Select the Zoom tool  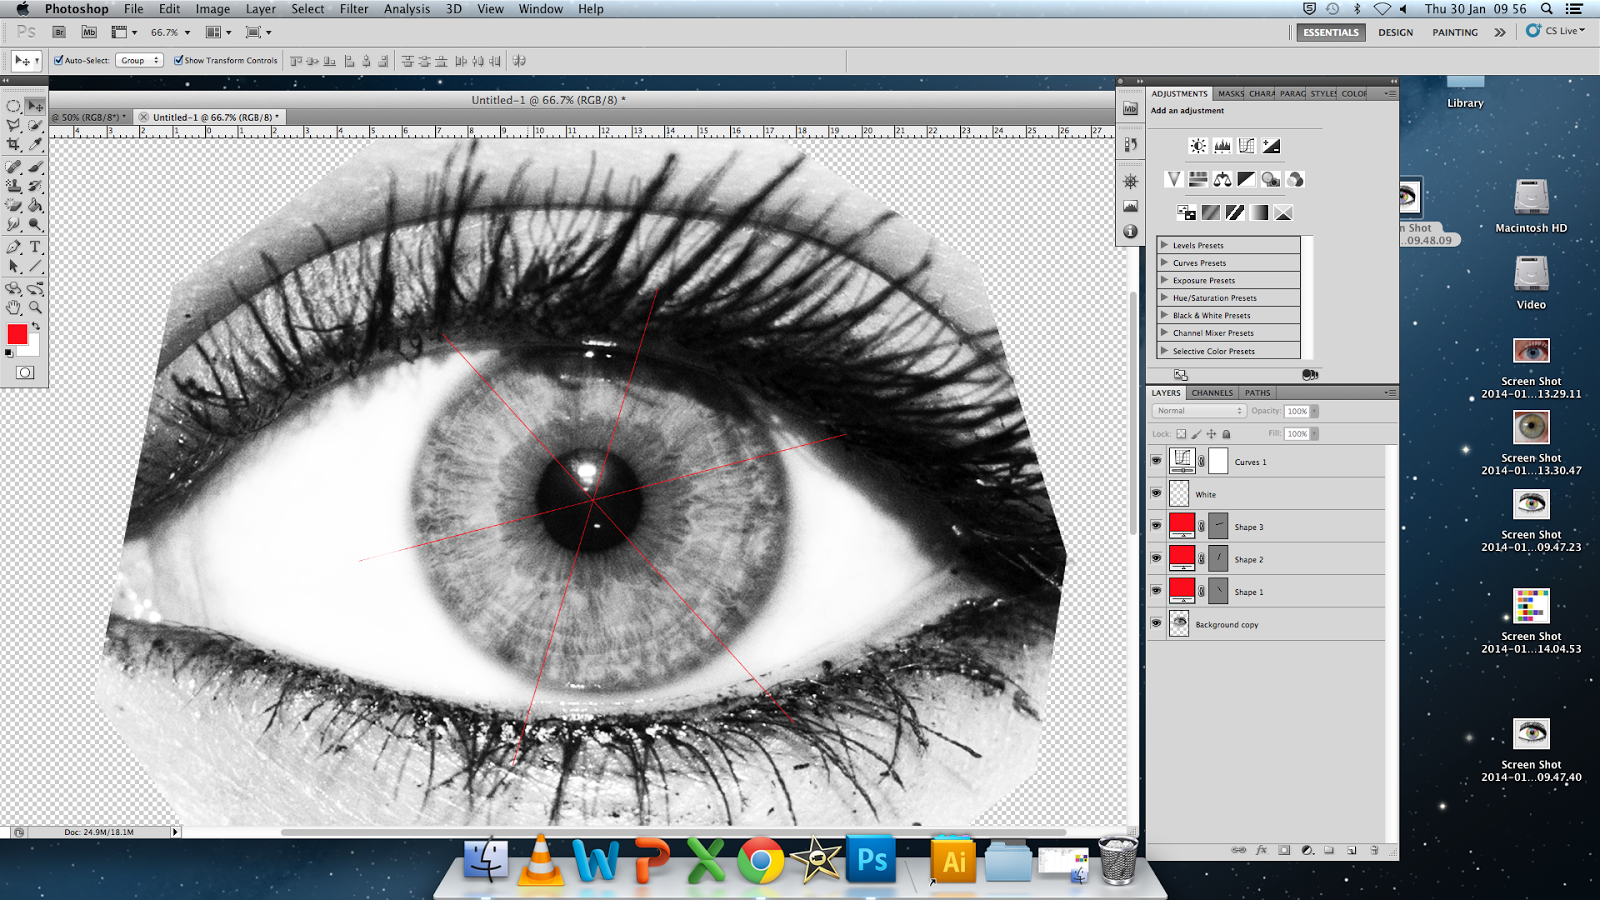click(37, 308)
